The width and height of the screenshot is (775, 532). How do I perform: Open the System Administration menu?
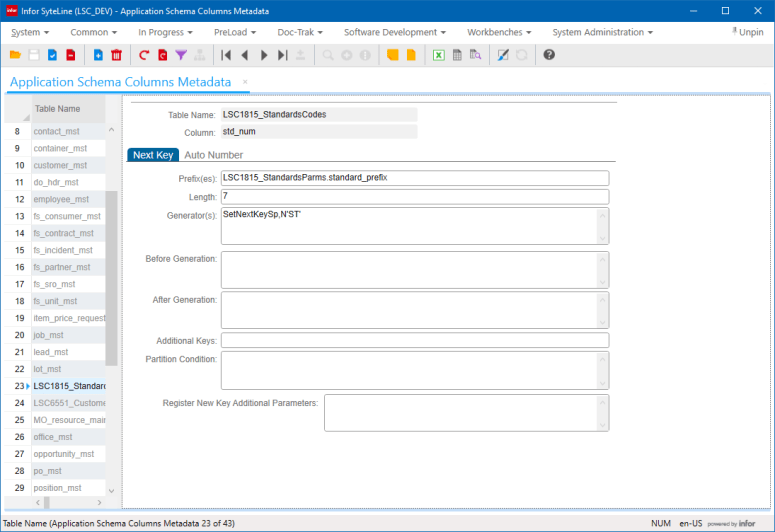[x=603, y=32]
